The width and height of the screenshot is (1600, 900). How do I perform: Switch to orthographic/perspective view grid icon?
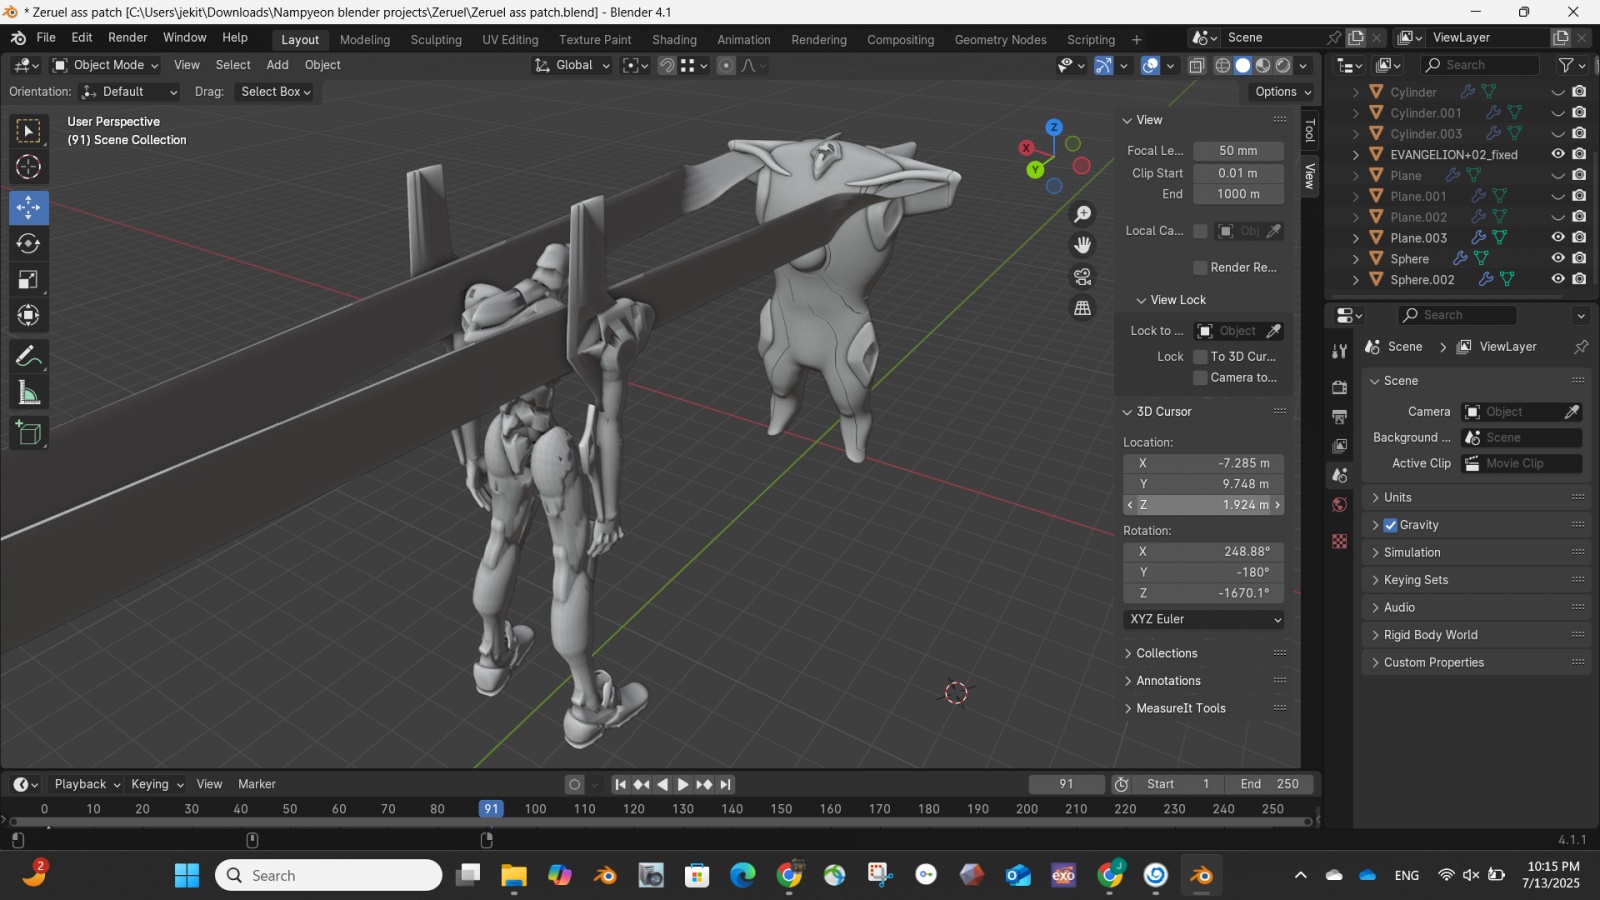click(1082, 308)
